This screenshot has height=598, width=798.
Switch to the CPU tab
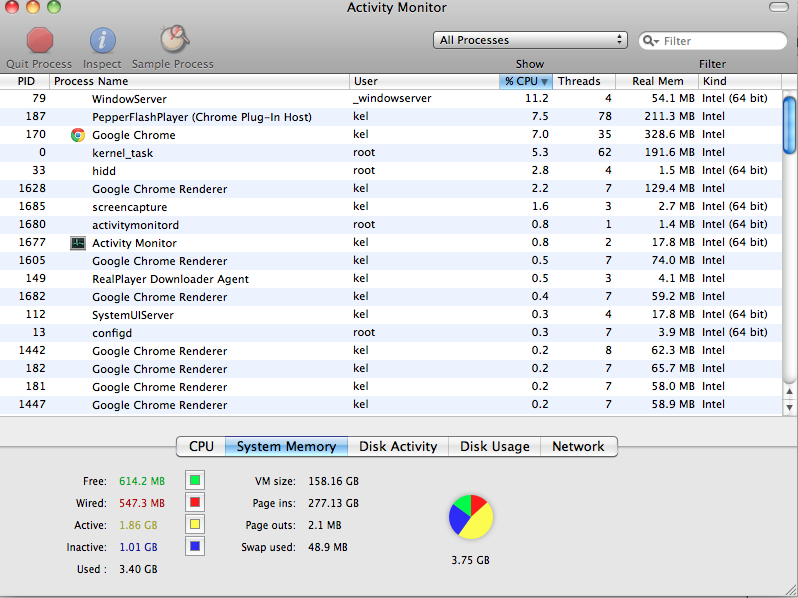(x=201, y=446)
